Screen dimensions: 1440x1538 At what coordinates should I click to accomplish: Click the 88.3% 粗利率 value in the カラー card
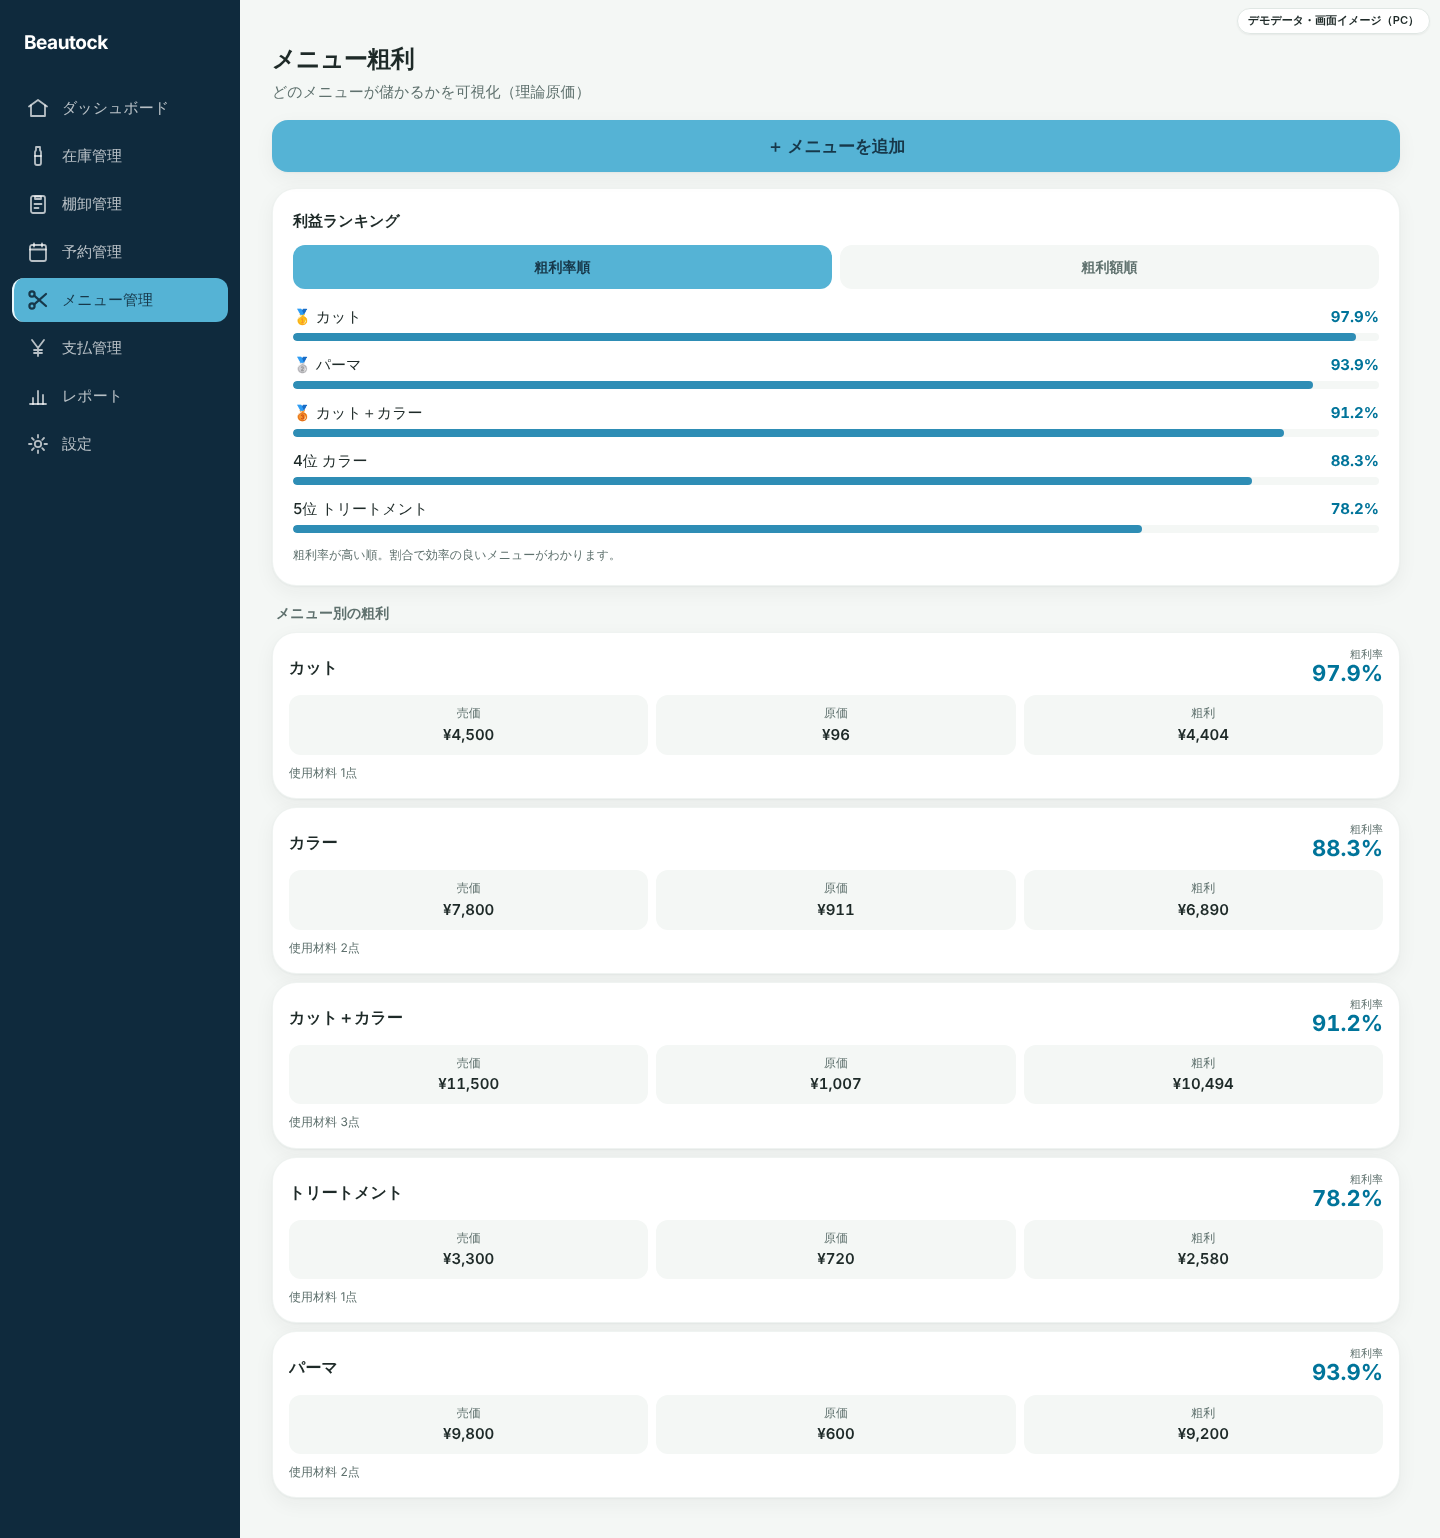tap(1347, 849)
